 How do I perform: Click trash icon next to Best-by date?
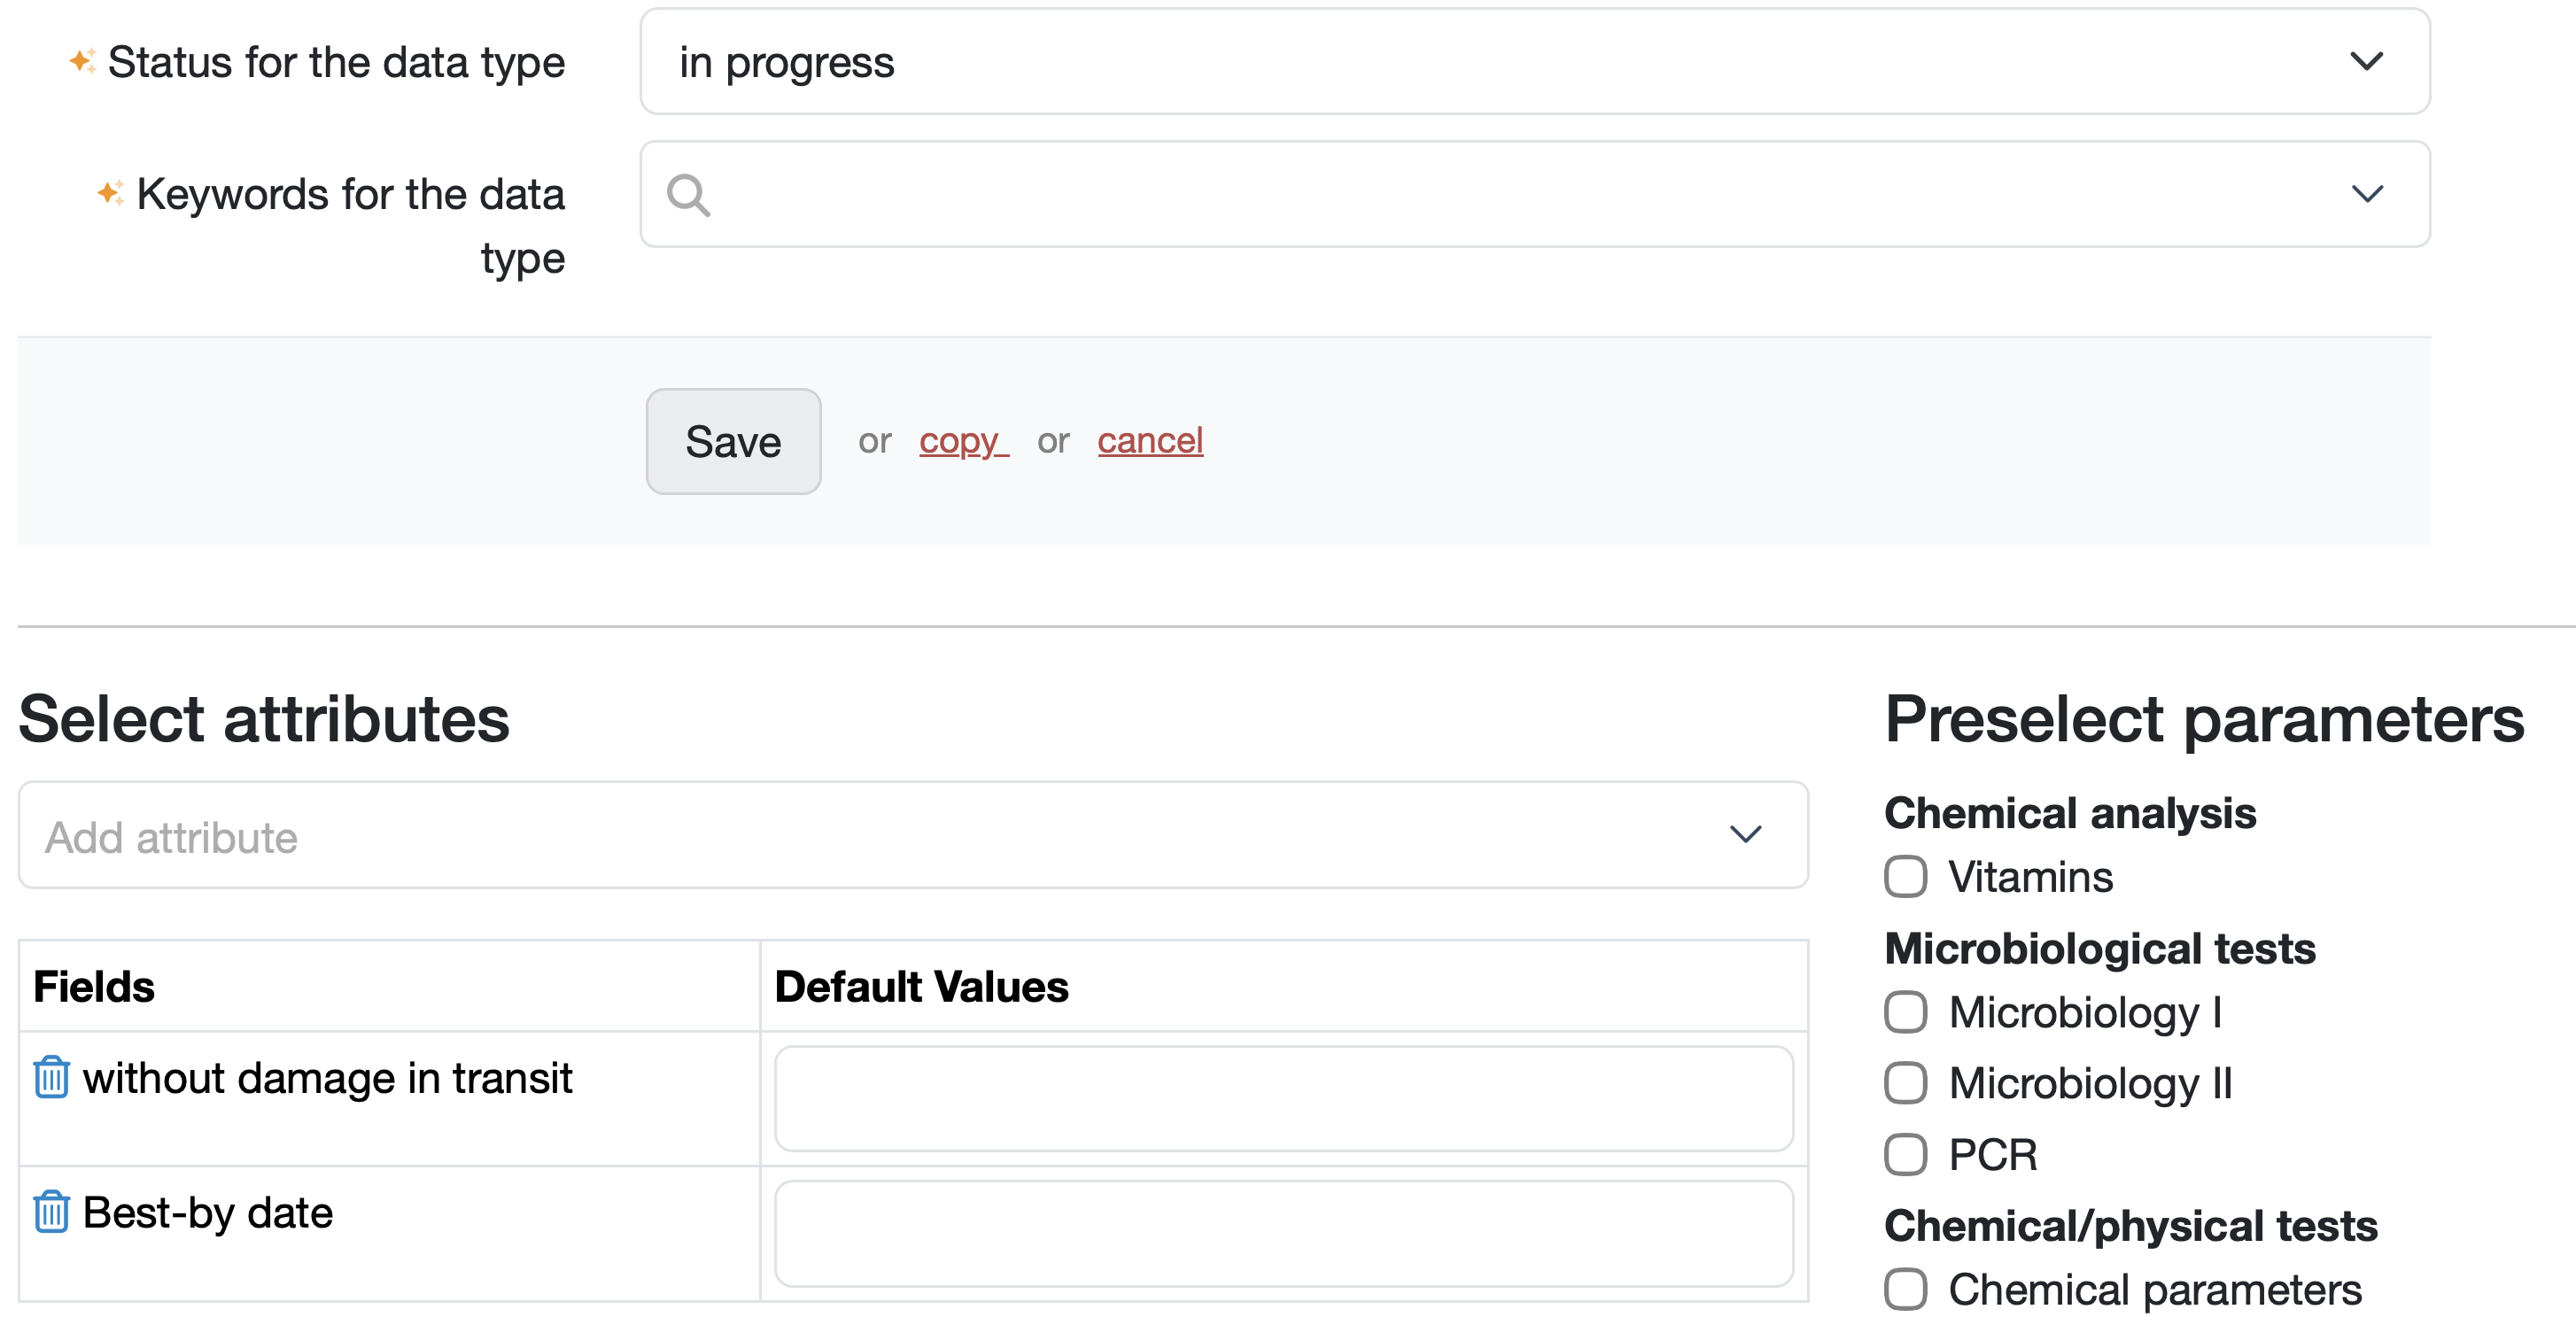click(x=51, y=1212)
